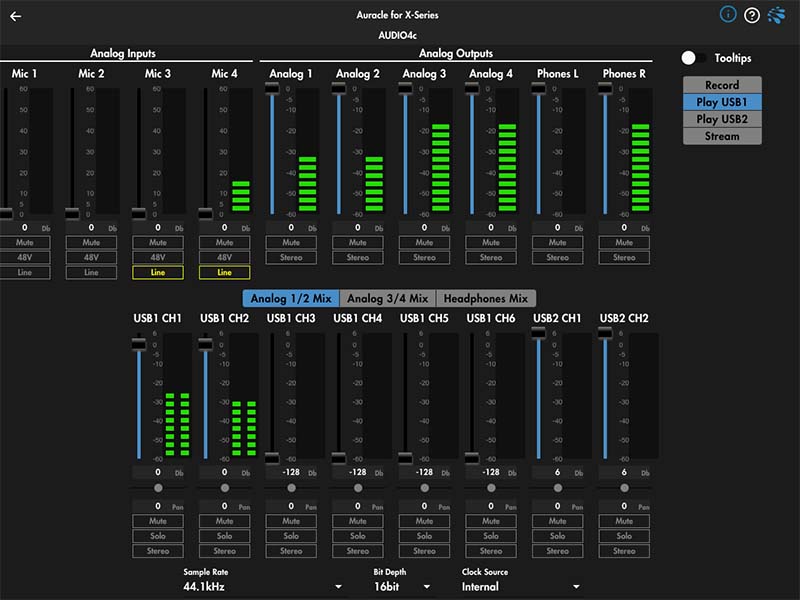Click USB2 CH2 pan knob

click(x=624, y=488)
